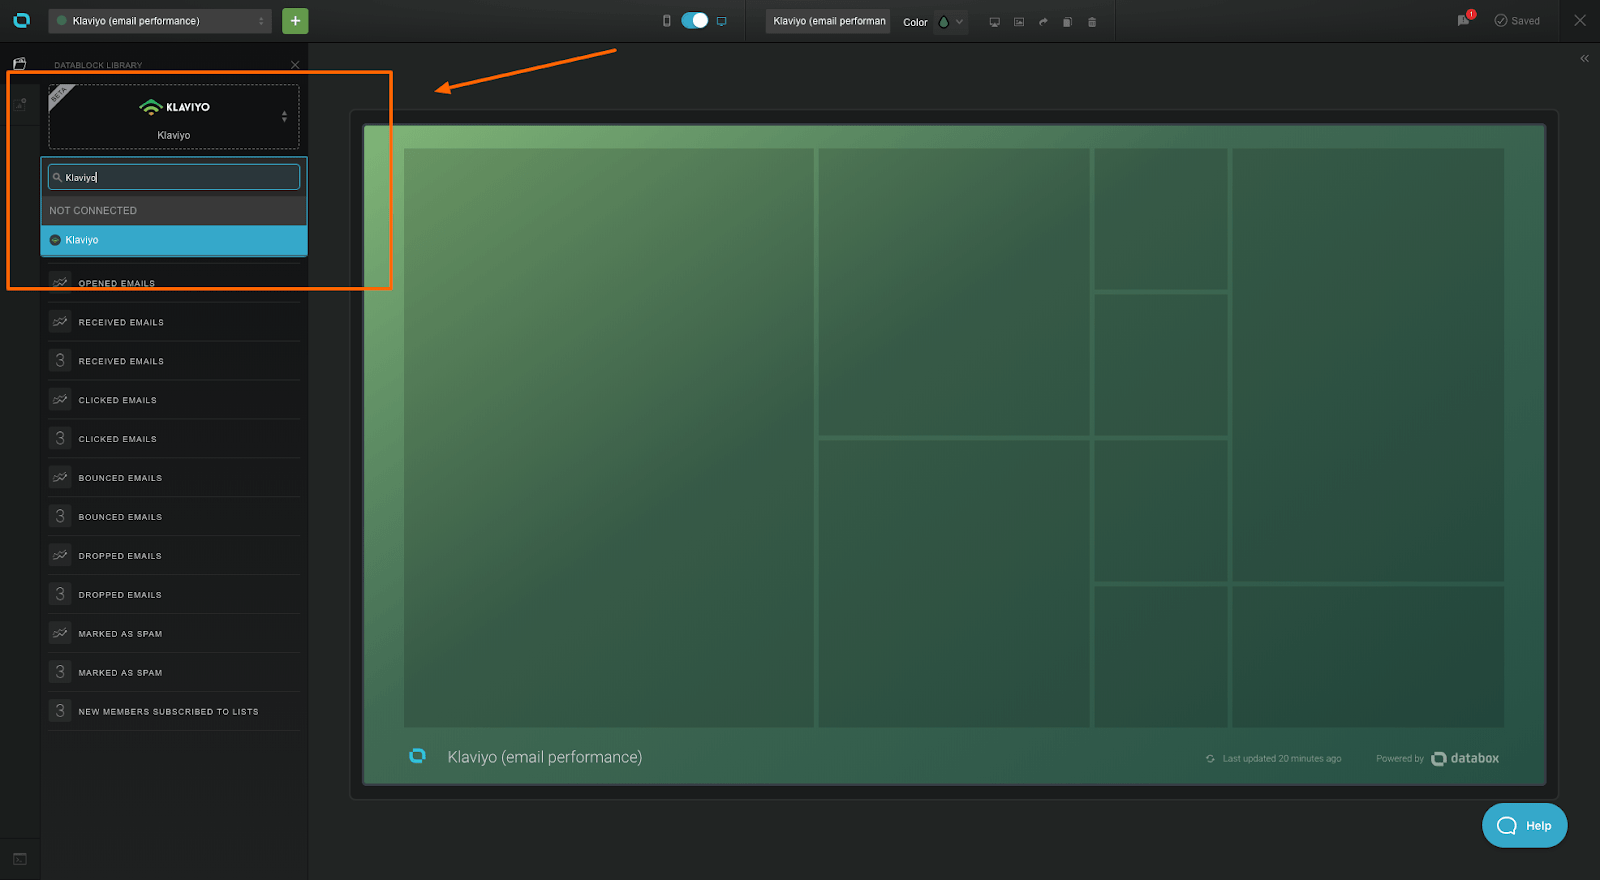Select the Bounced Emails line chart datablock
The image size is (1600, 880).
[x=174, y=478]
